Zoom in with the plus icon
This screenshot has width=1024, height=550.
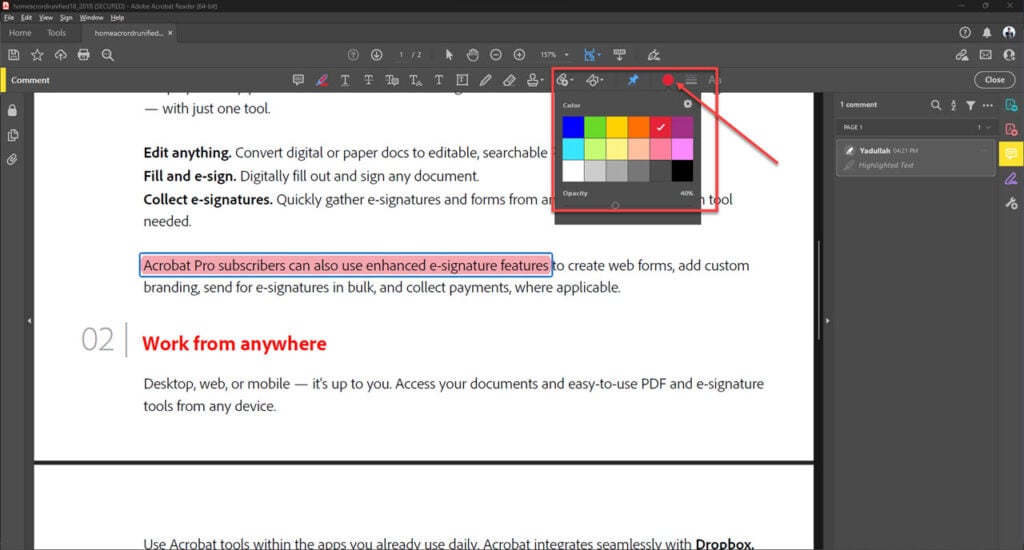click(519, 55)
